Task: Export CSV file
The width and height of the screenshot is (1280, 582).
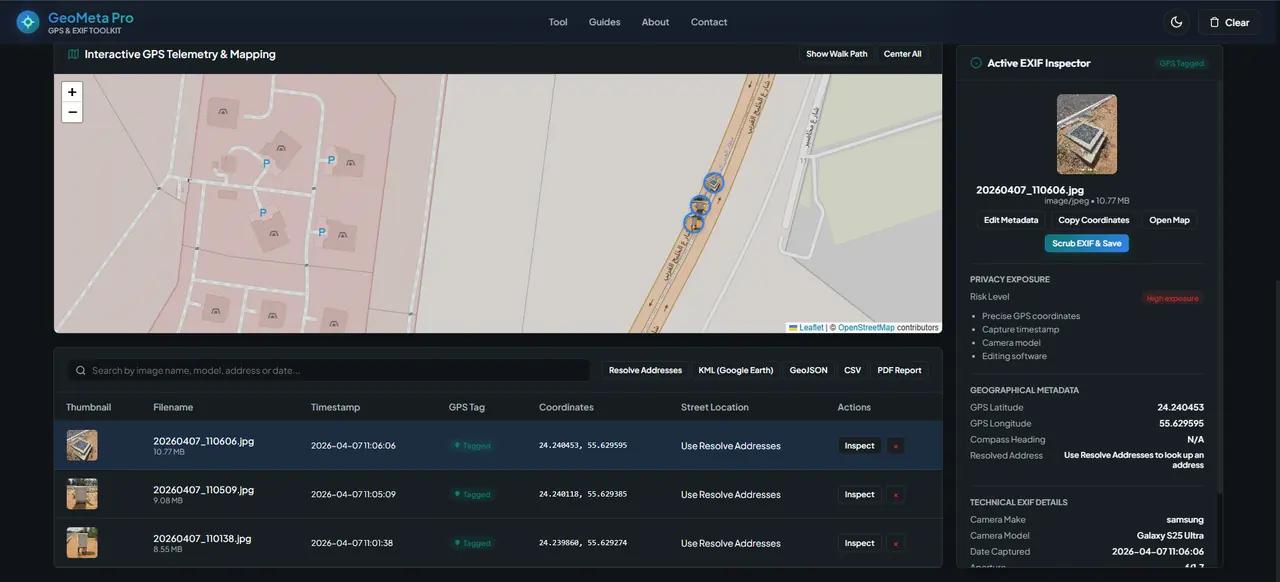Action: click(x=852, y=370)
